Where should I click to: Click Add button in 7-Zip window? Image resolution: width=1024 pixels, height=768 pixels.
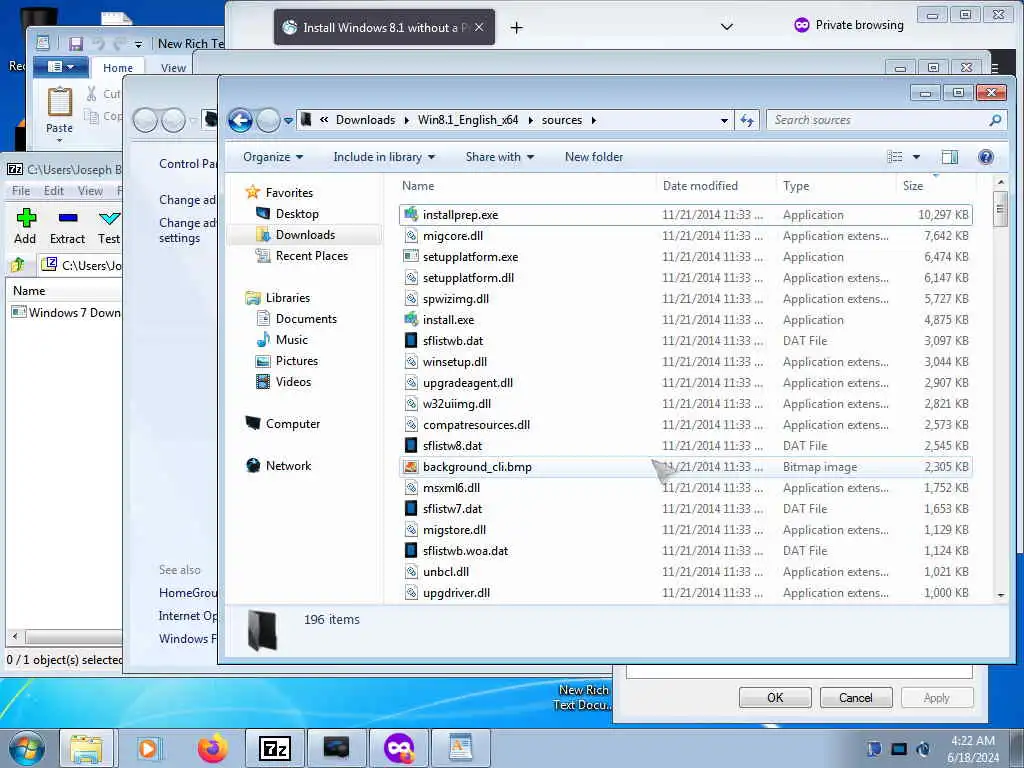point(25,226)
